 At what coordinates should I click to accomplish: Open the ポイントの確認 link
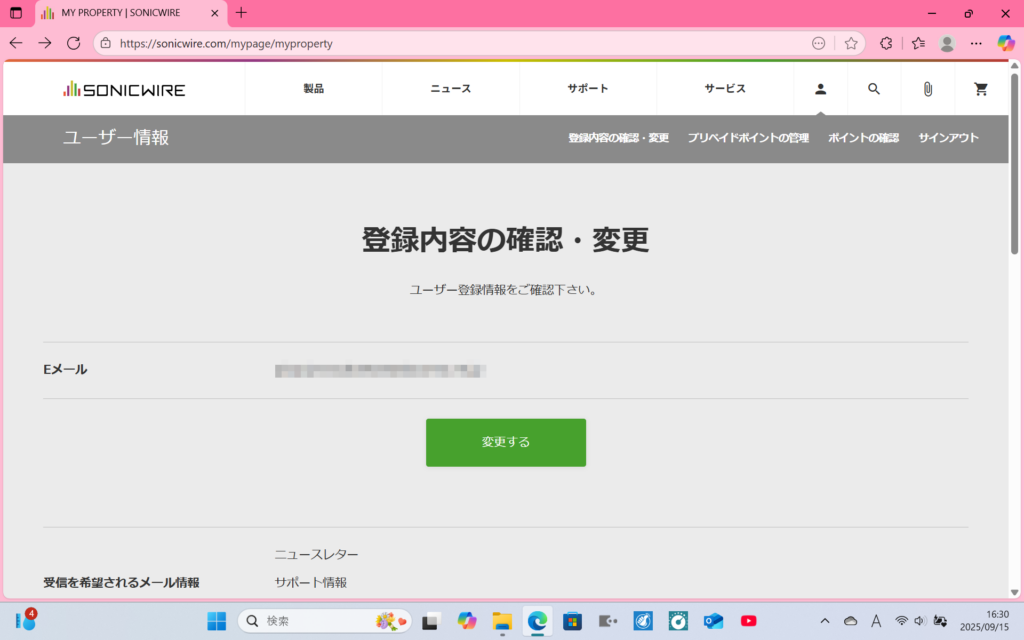(x=863, y=138)
